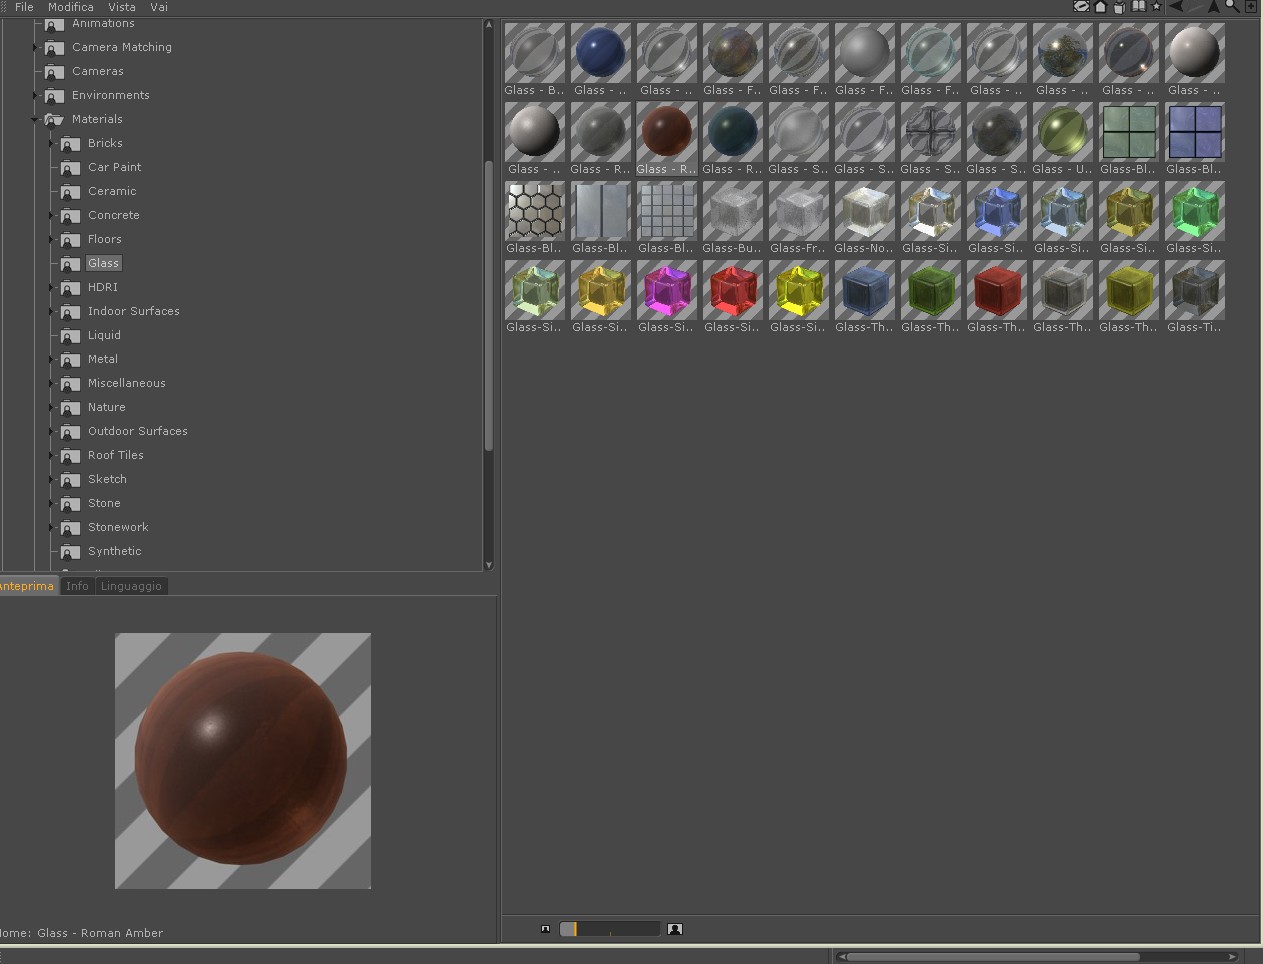The image size is (1263, 964).
Task: Click the name text 'Glass - Roman Amber'
Action: [x=100, y=933]
